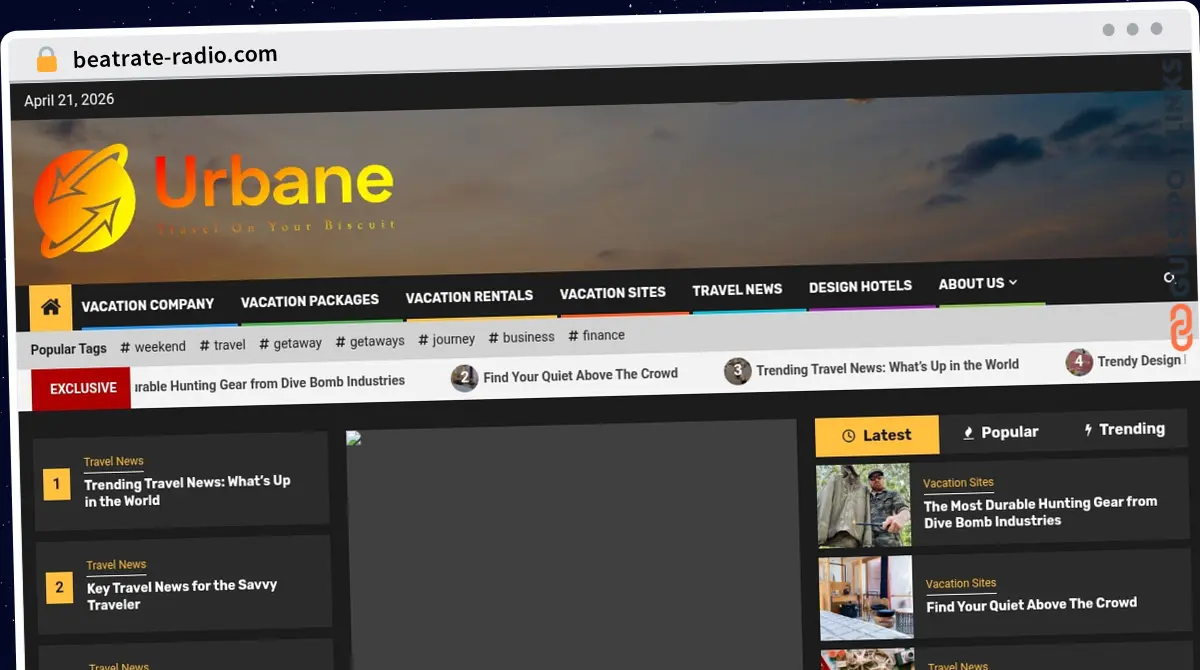1200x670 pixels.
Task: Open the # finance tag
Action: click(596, 336)
